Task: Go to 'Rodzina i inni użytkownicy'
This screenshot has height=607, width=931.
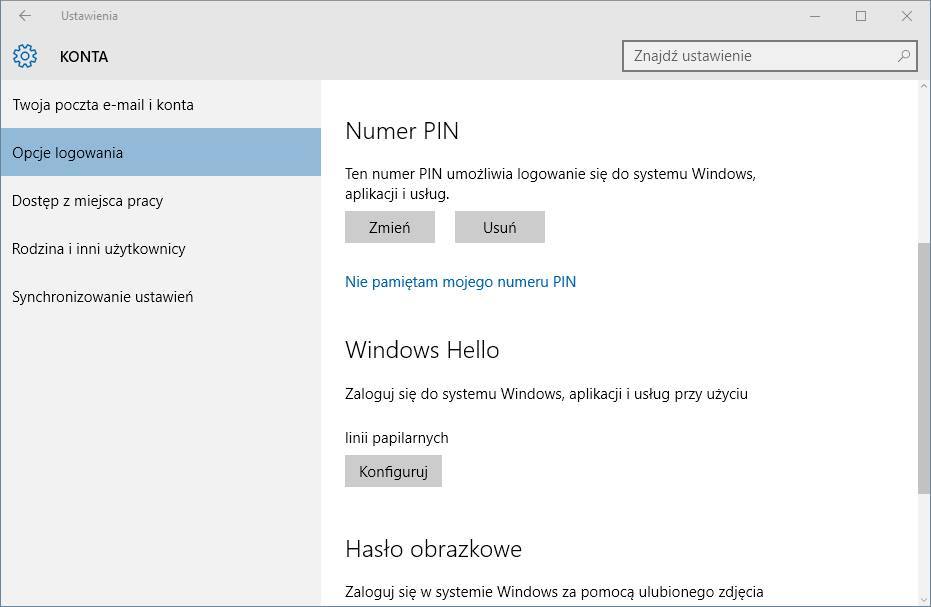Action: click(x=161, y=248)
